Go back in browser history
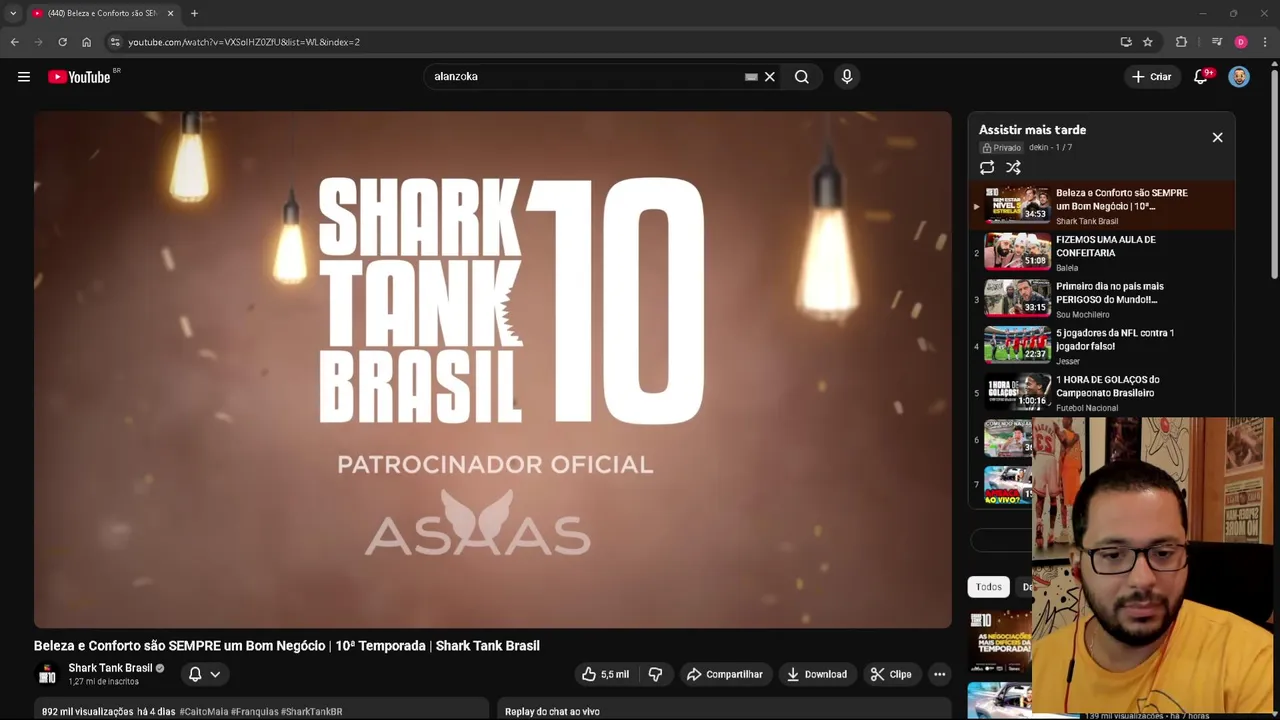1280x720 pixels. (x=14, y=42)
